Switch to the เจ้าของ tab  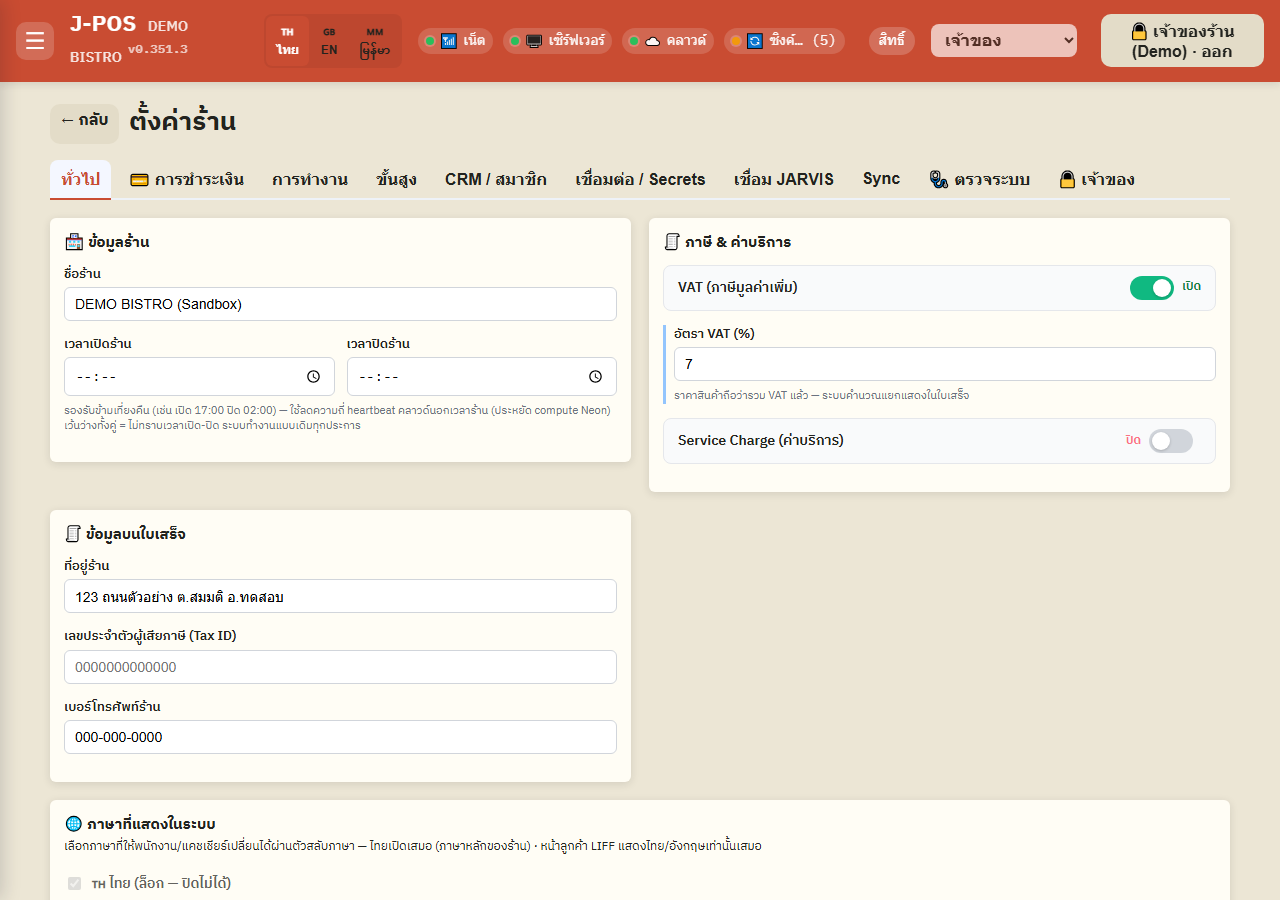pyautogui.click(x=1097, y=180)
